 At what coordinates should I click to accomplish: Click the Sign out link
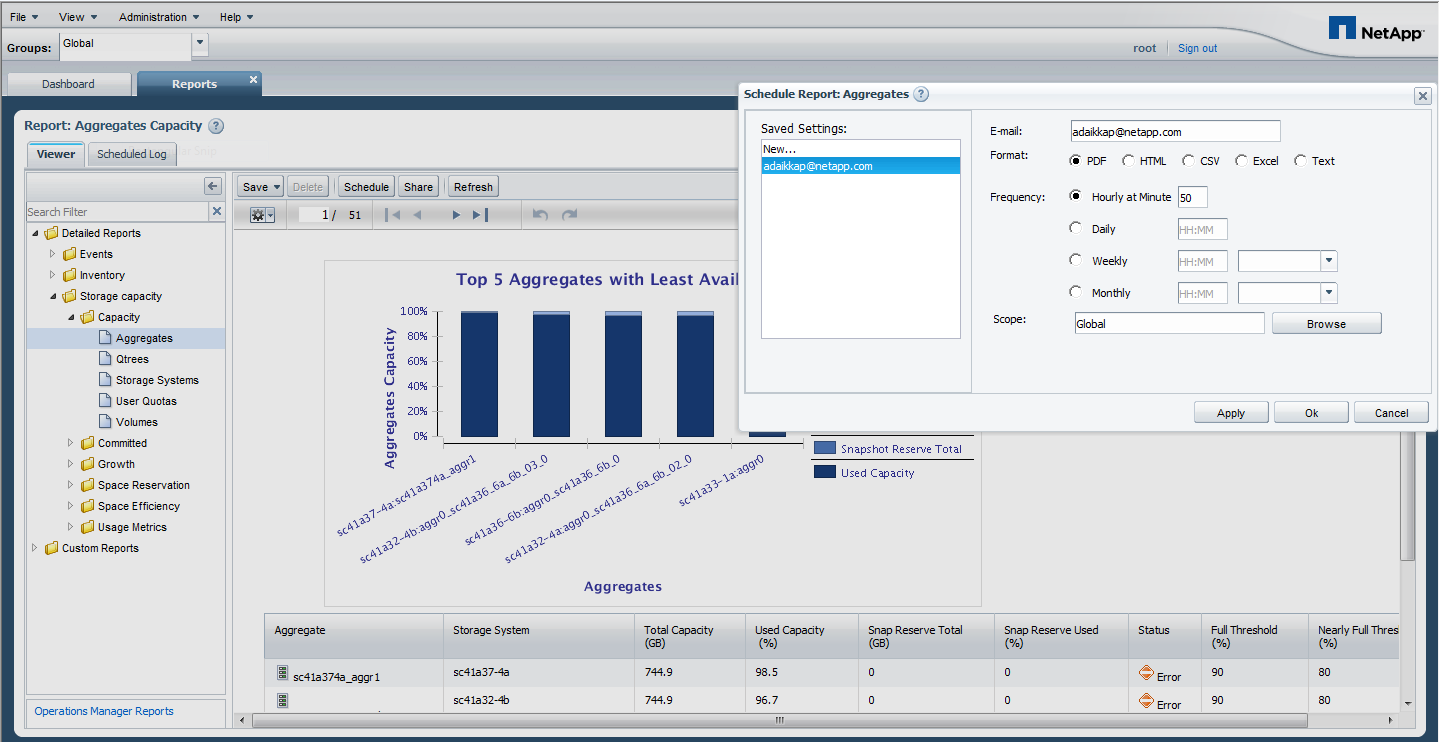click(1197, 48)
